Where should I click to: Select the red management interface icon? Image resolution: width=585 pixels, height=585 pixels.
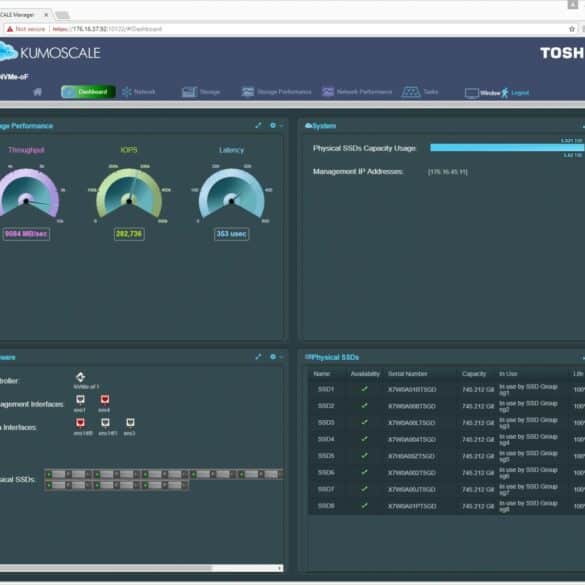[105, 400]
